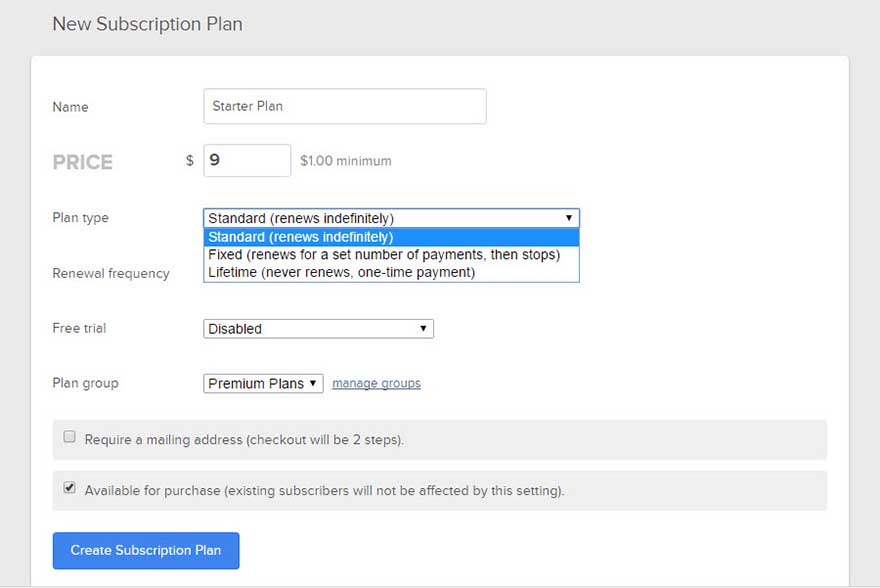Click the dollar sign beside the price field
Image resolution: width=880 pixels, height=588 pixels.
click(188, 161)
